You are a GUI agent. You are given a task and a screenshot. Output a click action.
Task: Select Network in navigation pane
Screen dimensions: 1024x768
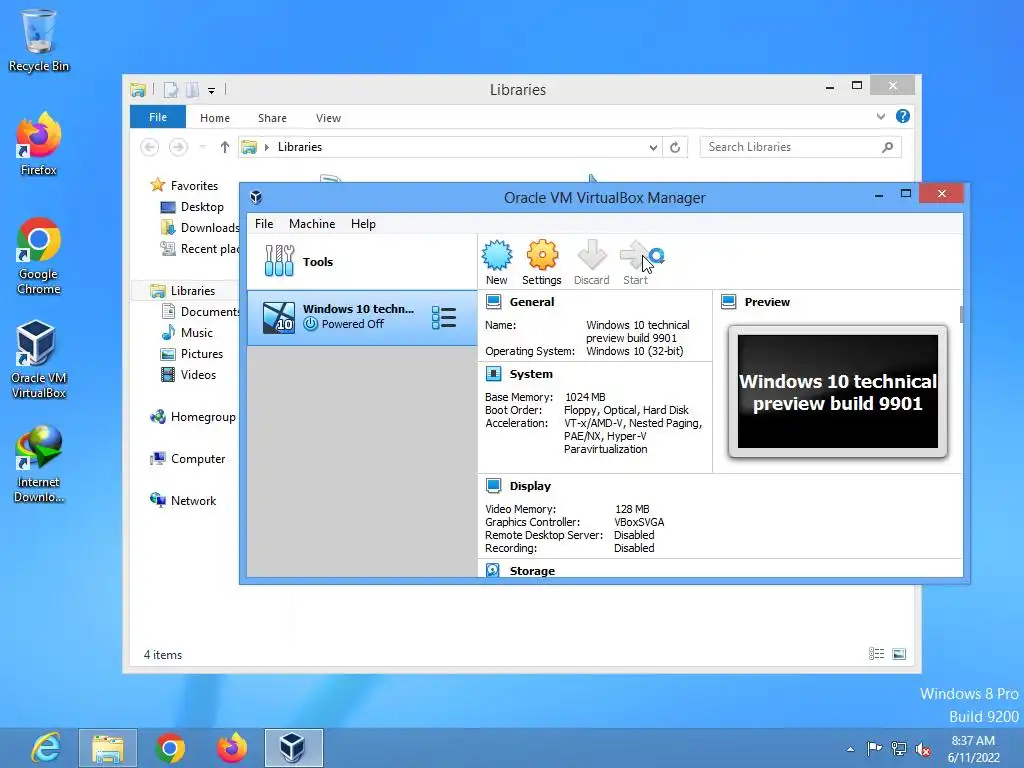coord(193,501)
